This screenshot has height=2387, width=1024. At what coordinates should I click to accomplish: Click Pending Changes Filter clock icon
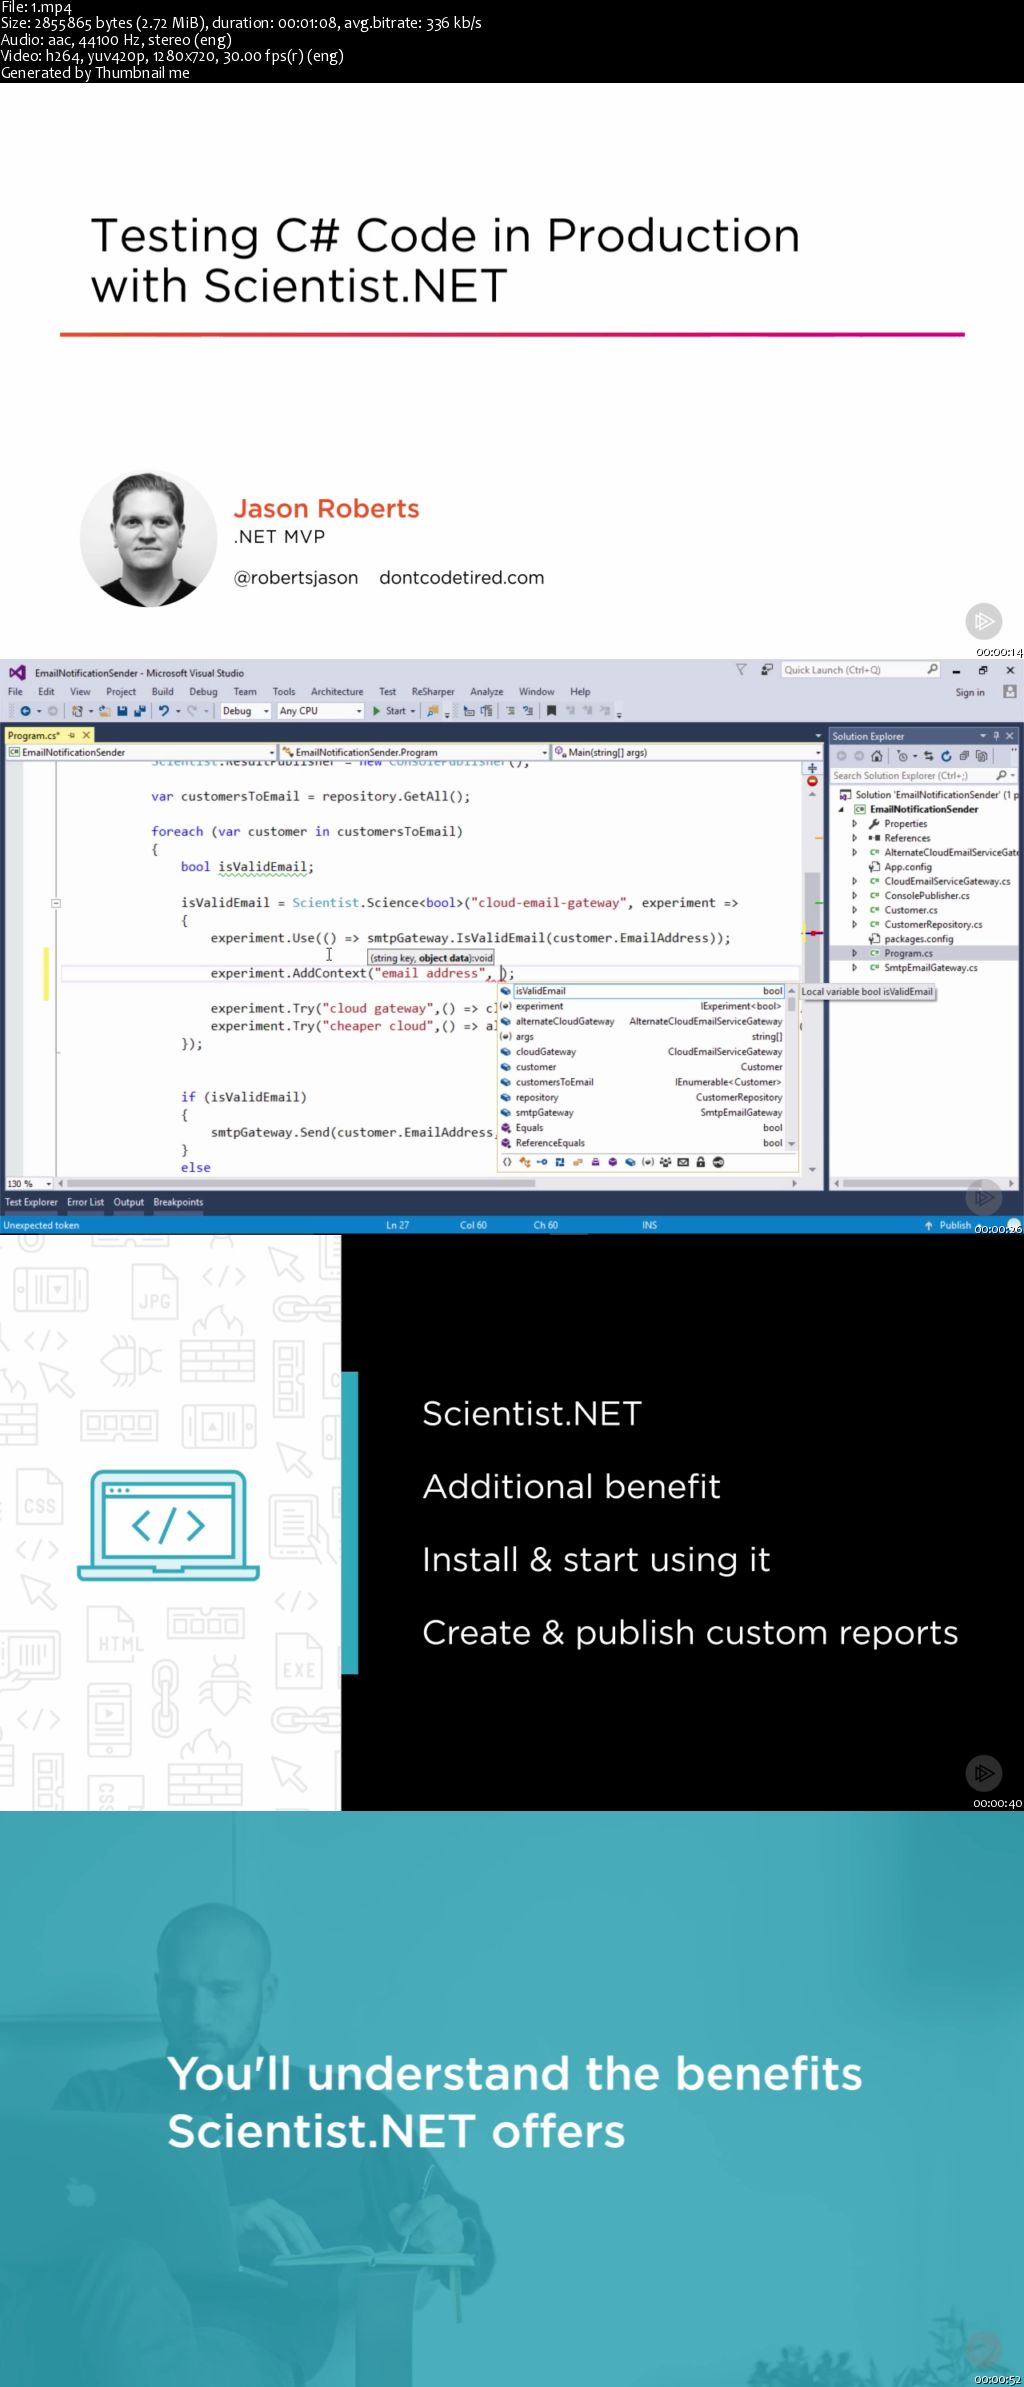904,756
